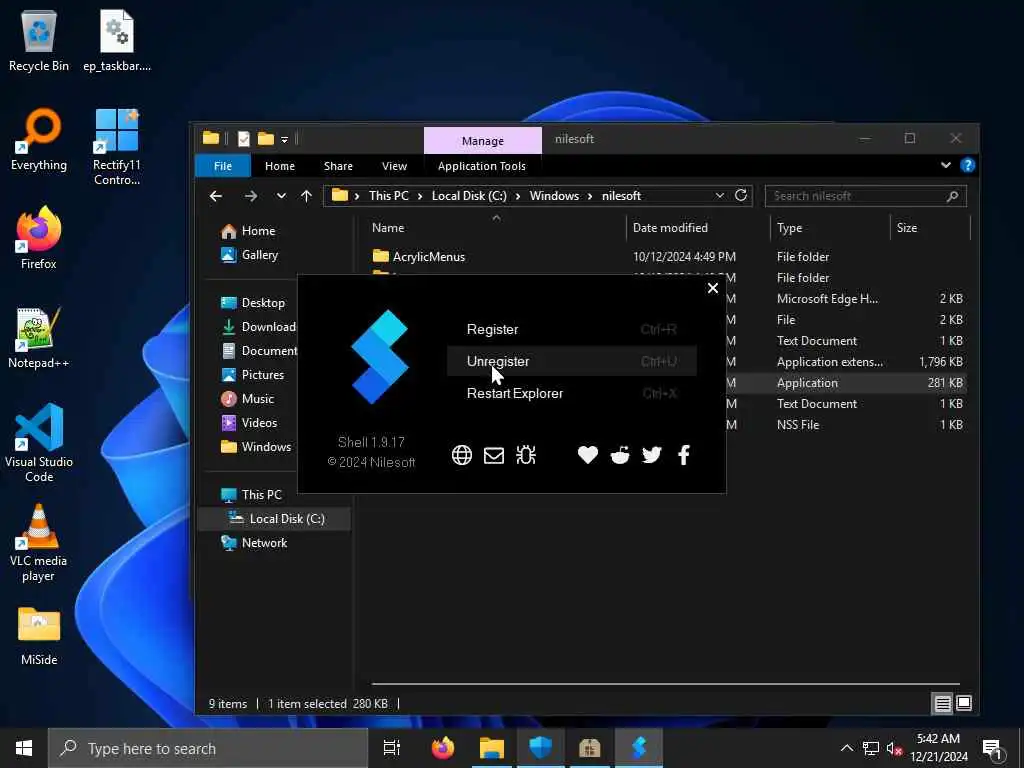Open the recent locations dropdown

(x=281, y=196)
